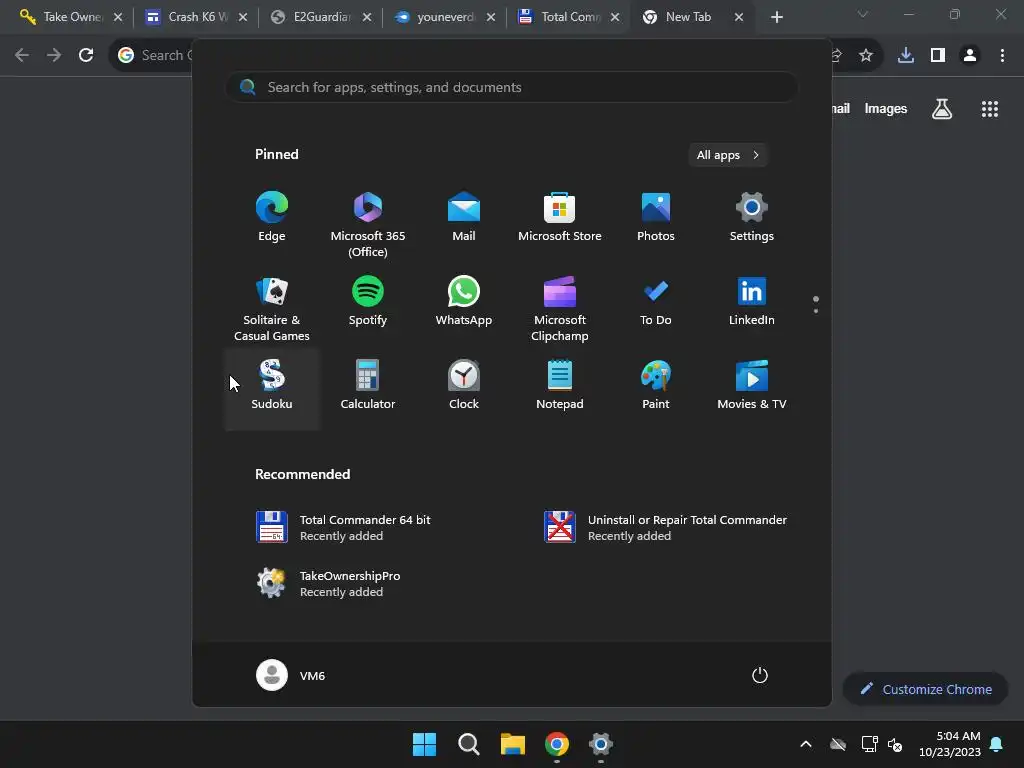Launch the To Do app
Image resolution: width=1024 pixels, height=768 pixels.
point(656,300)
